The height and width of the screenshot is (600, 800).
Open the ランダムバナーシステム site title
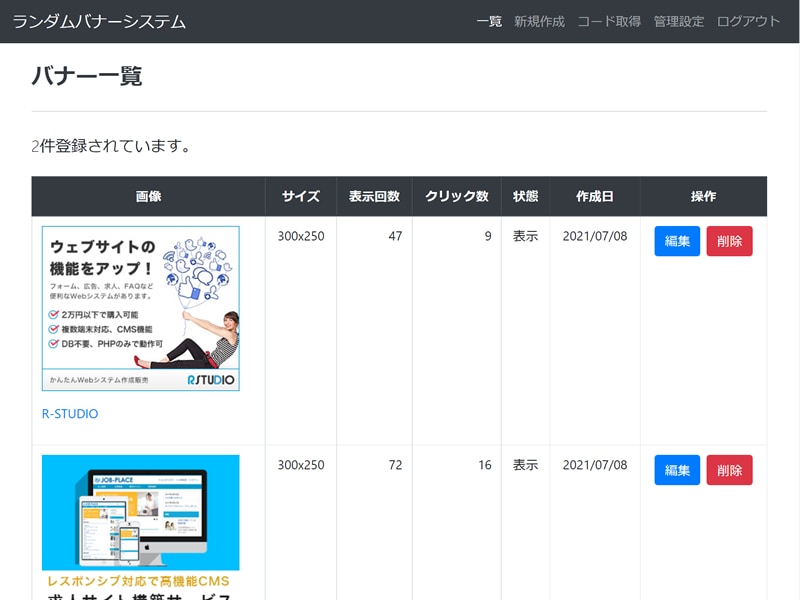99,21
